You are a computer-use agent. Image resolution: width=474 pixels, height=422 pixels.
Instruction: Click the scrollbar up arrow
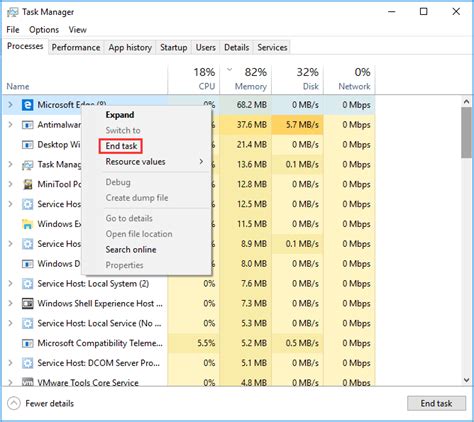pyautogui.click(x=467, y=101)
